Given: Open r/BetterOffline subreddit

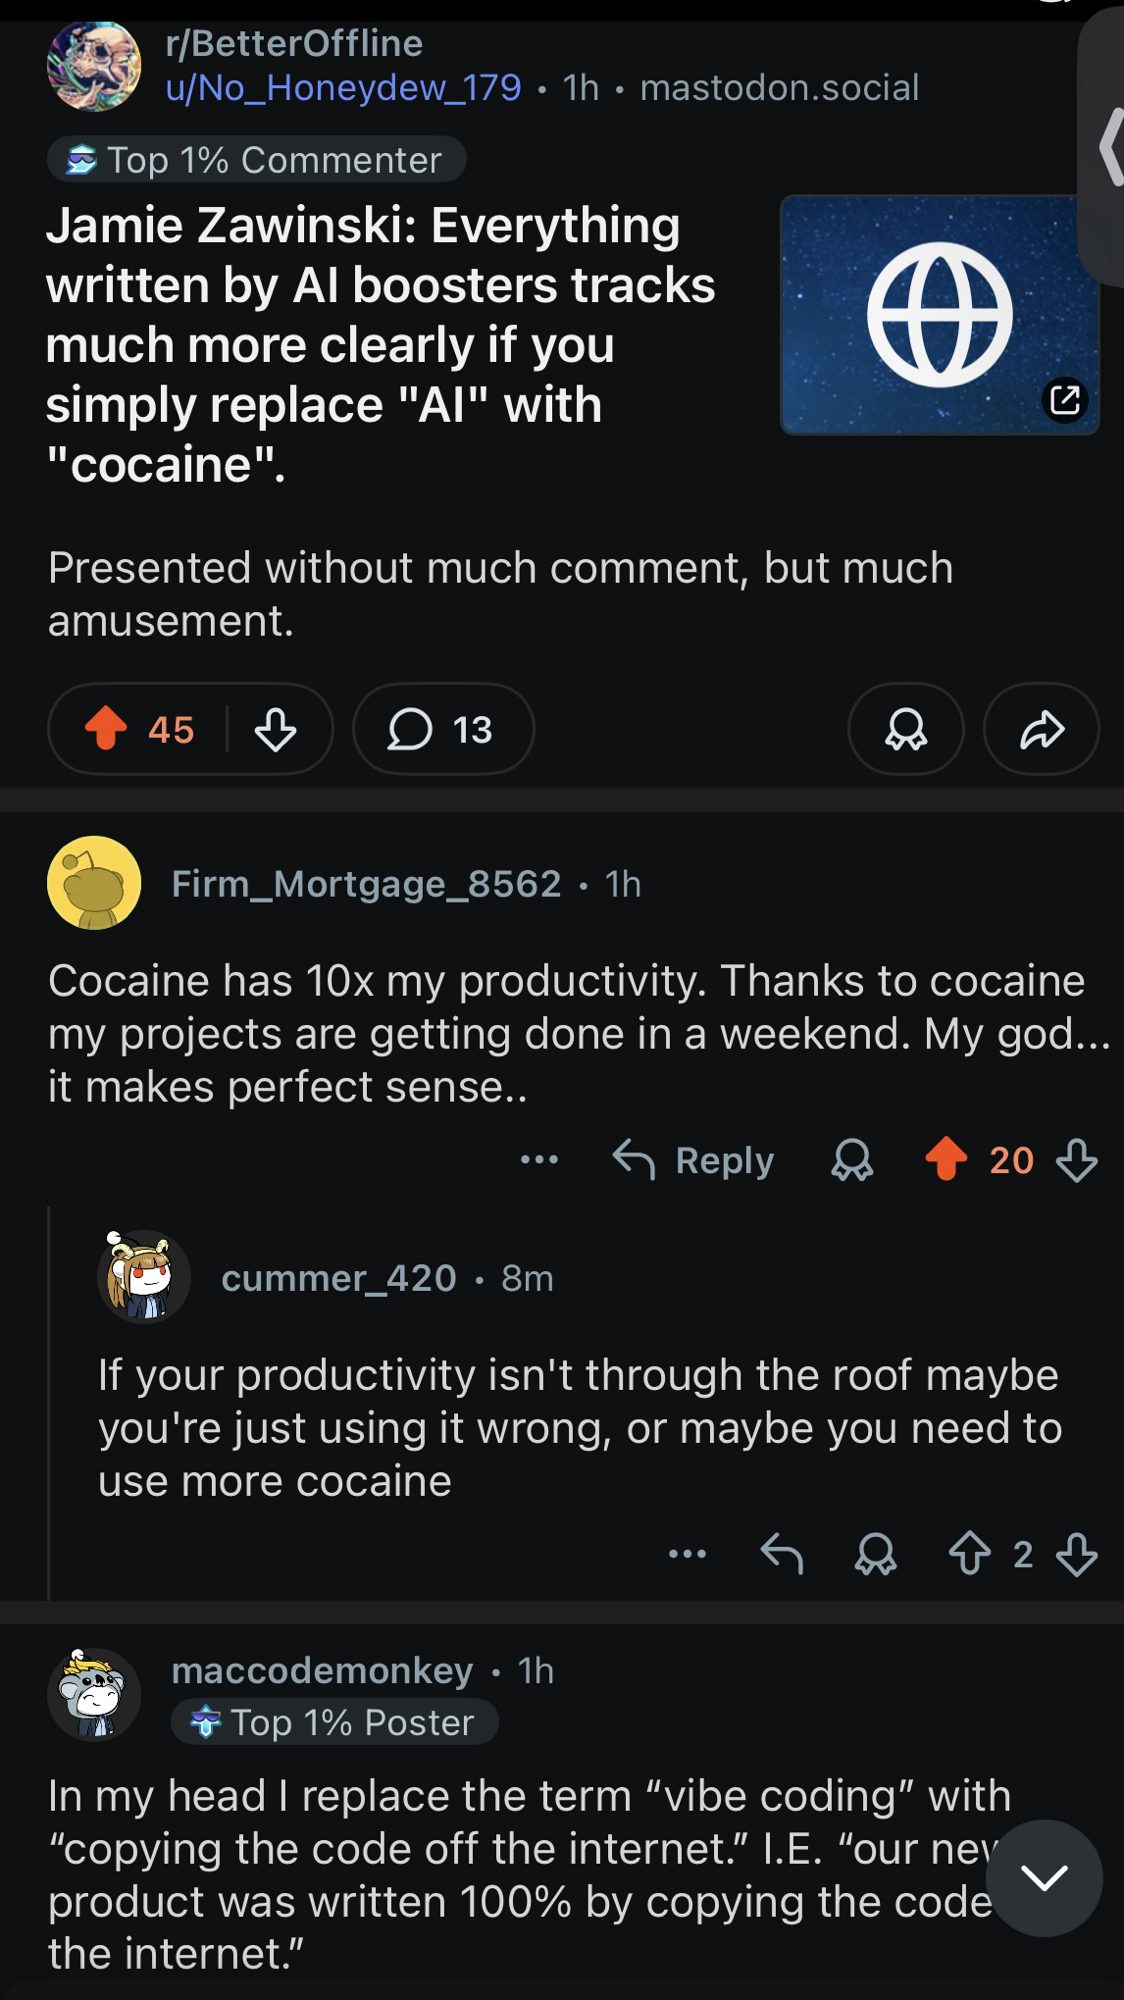Looking at the screenshot, I should pyautogui.click(x=294, y=43).
